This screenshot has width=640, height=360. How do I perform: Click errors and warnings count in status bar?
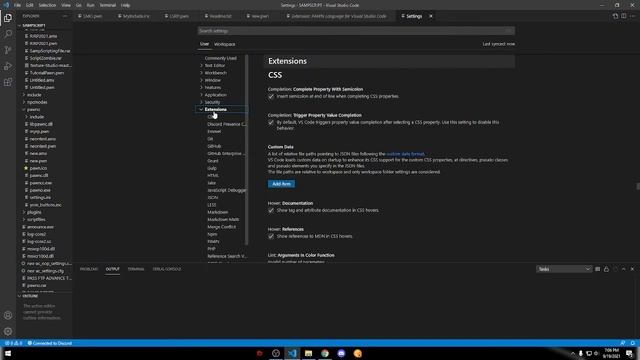[x=13, y=343]
